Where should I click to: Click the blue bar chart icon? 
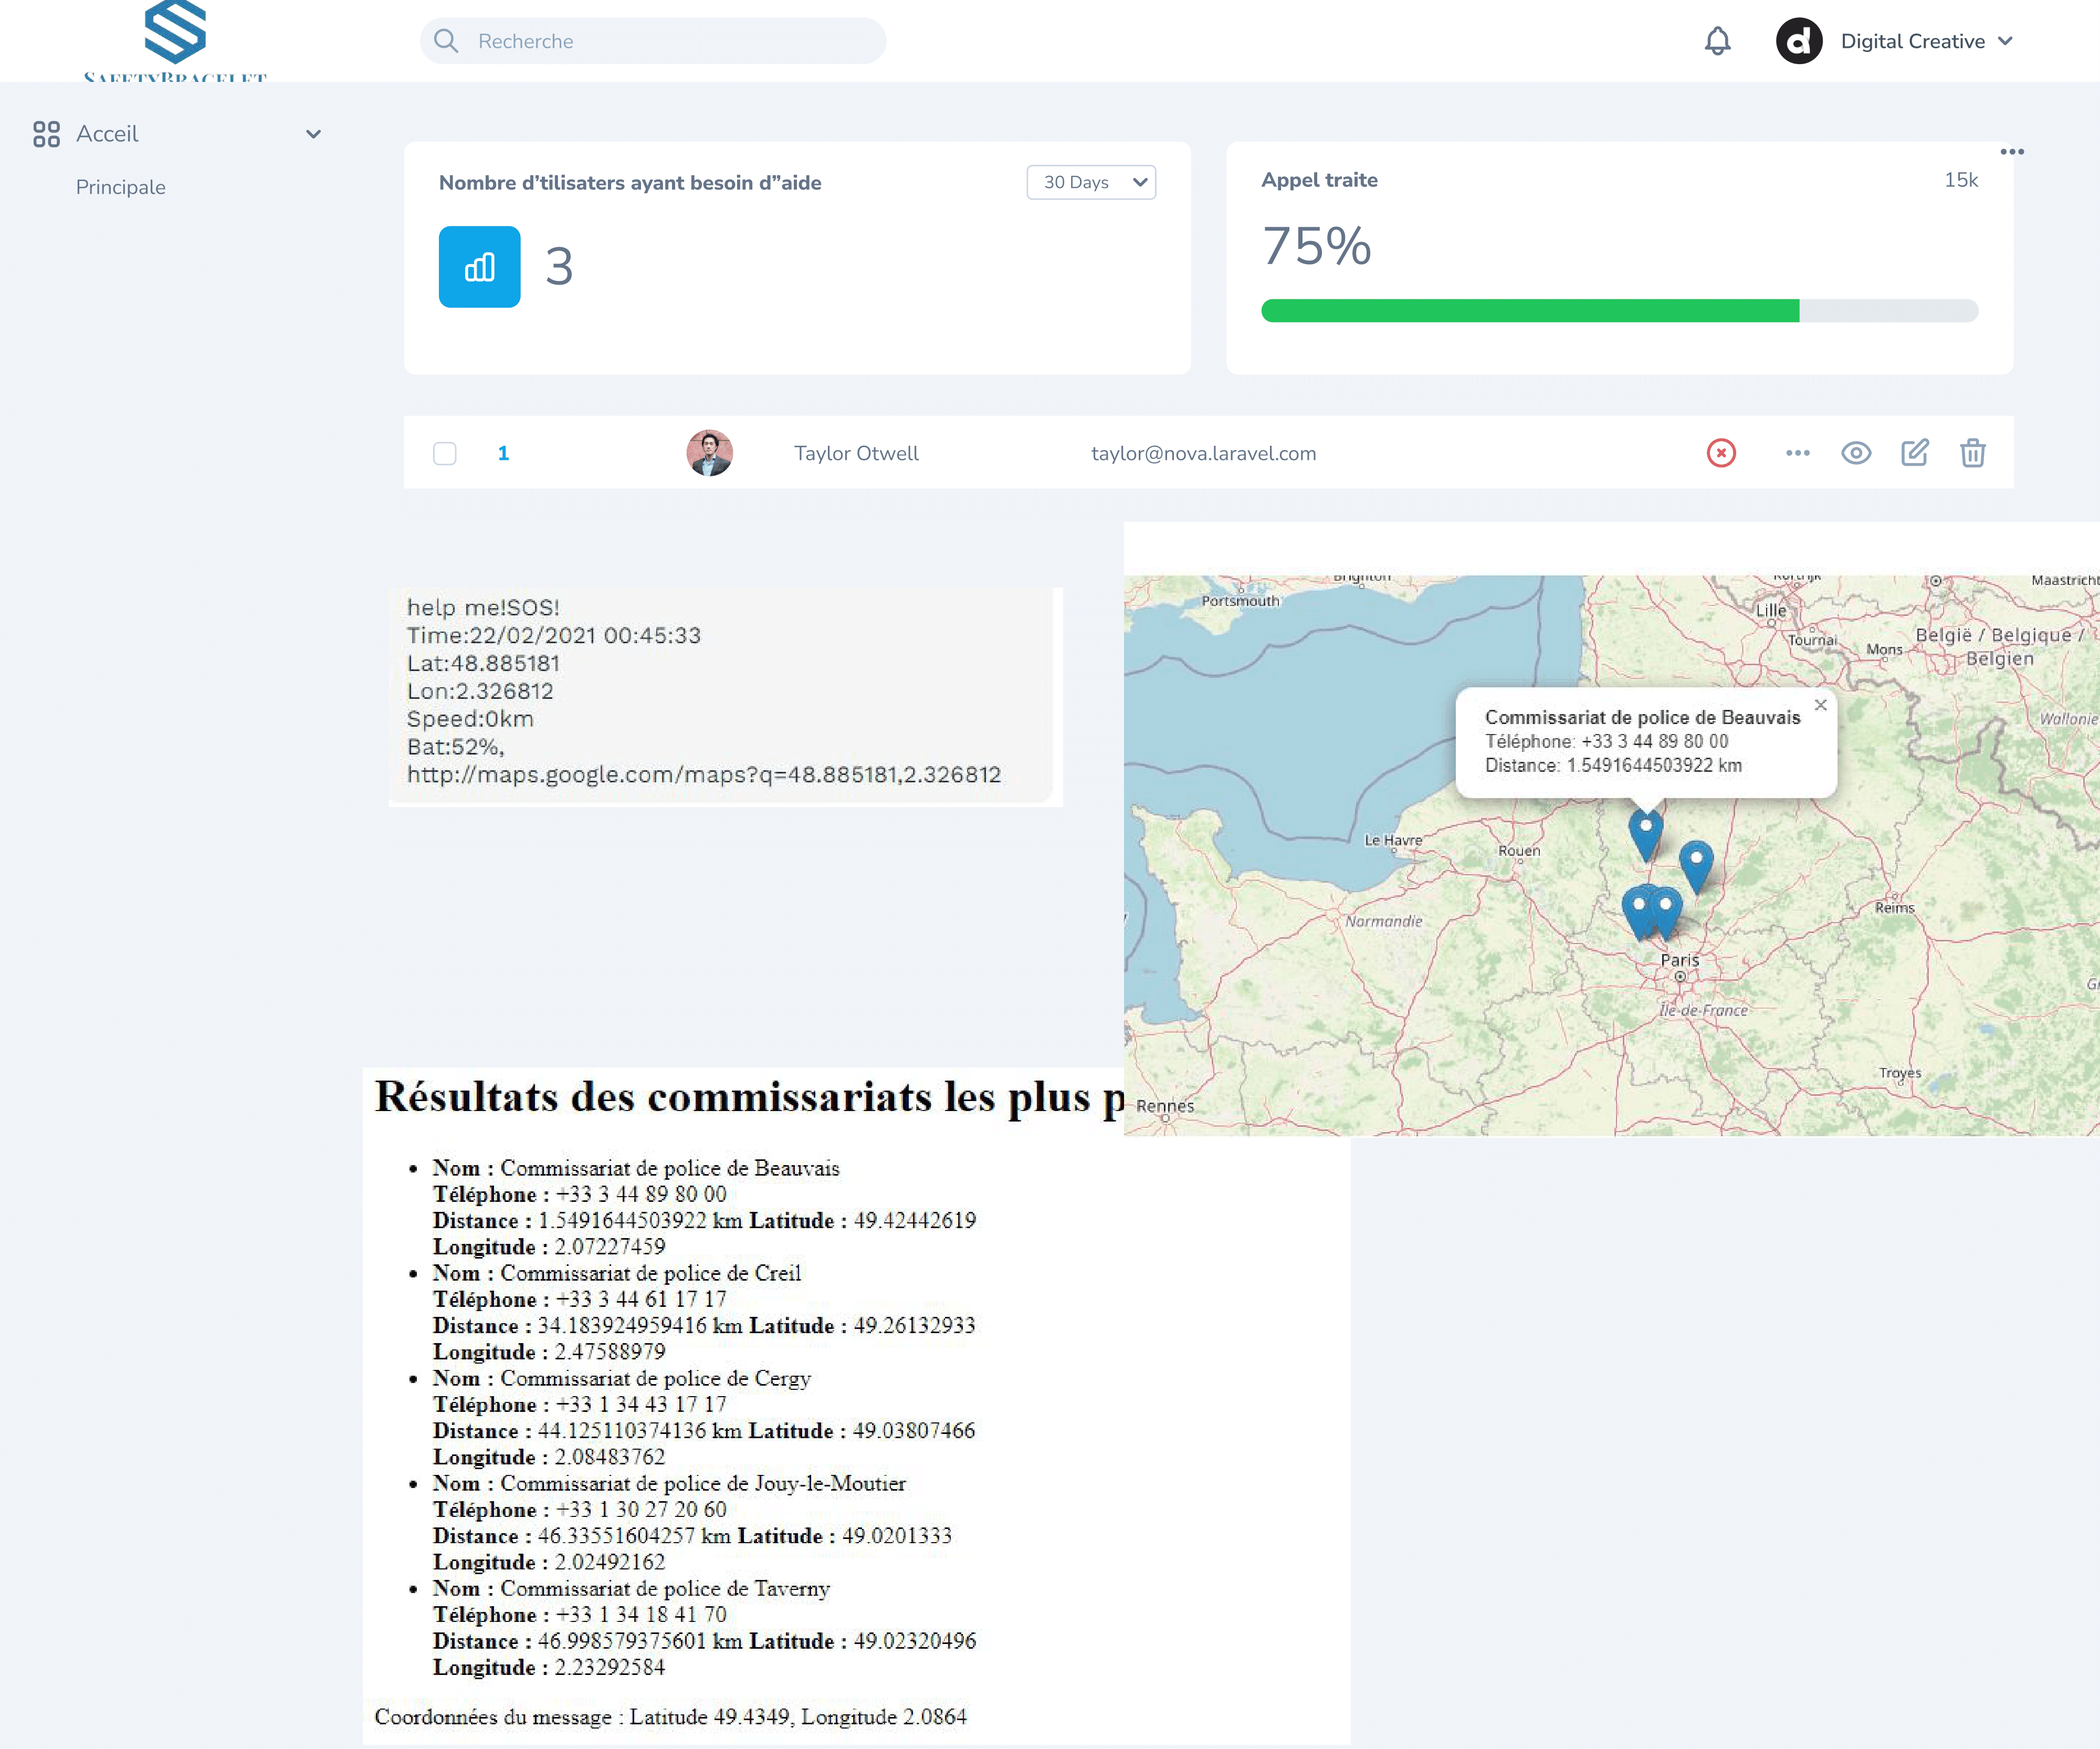(x=479, y=266)
